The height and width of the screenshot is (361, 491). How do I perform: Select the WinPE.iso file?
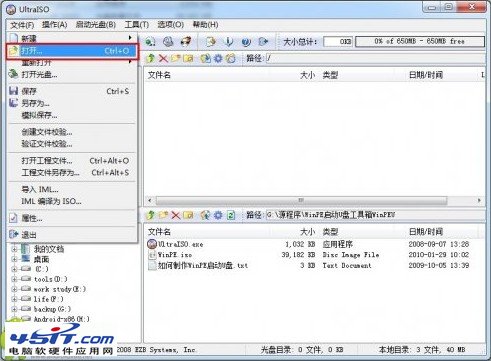tap(170, 255)
